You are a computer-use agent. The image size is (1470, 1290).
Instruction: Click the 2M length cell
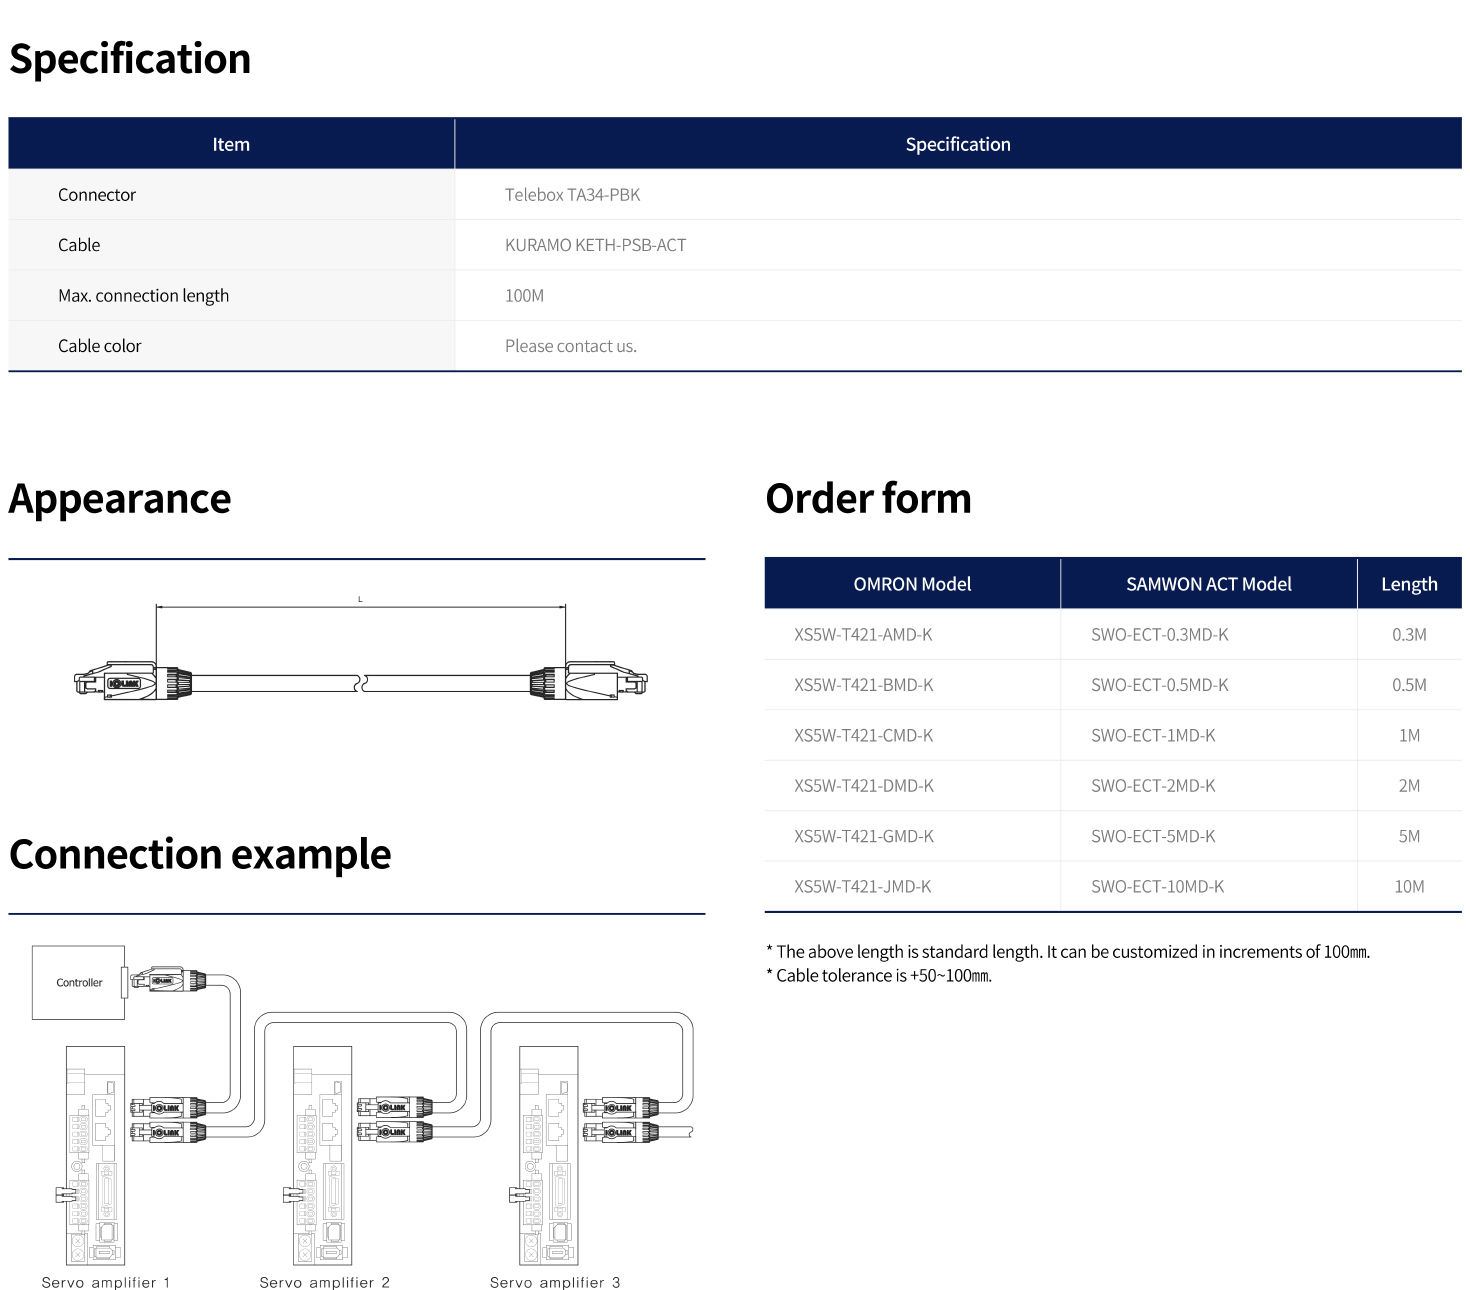pyautogui.click(x=1409, y=786)
